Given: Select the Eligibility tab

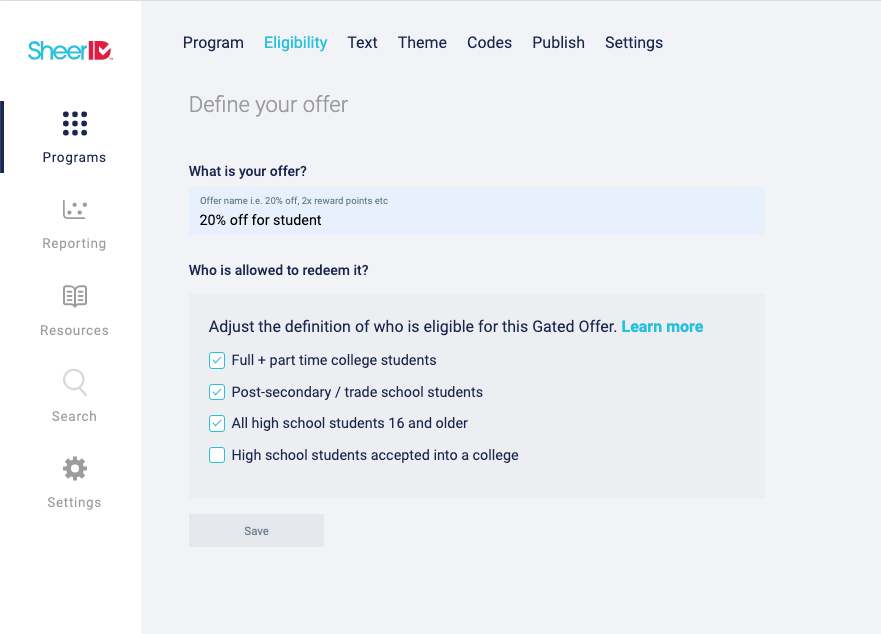Looking at the screenshot, I should pos(296,43).
